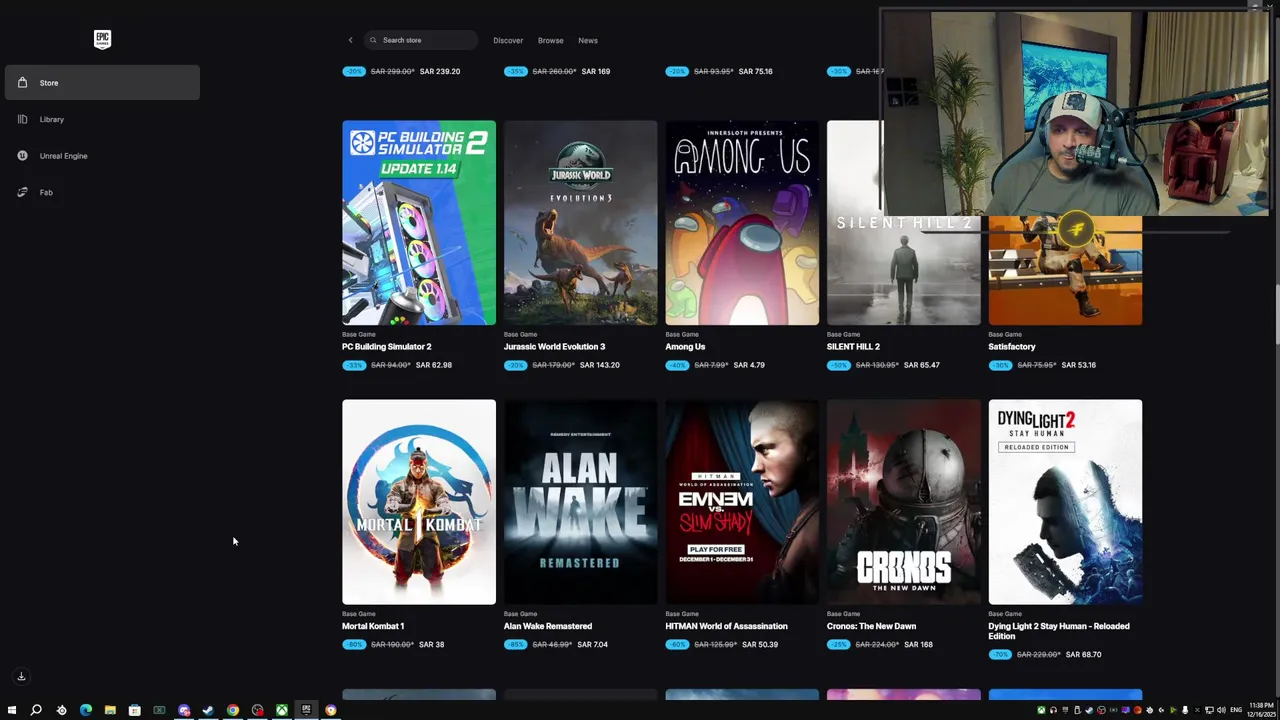
Task: Open Windows taskbar search
Action: point(36,710)
